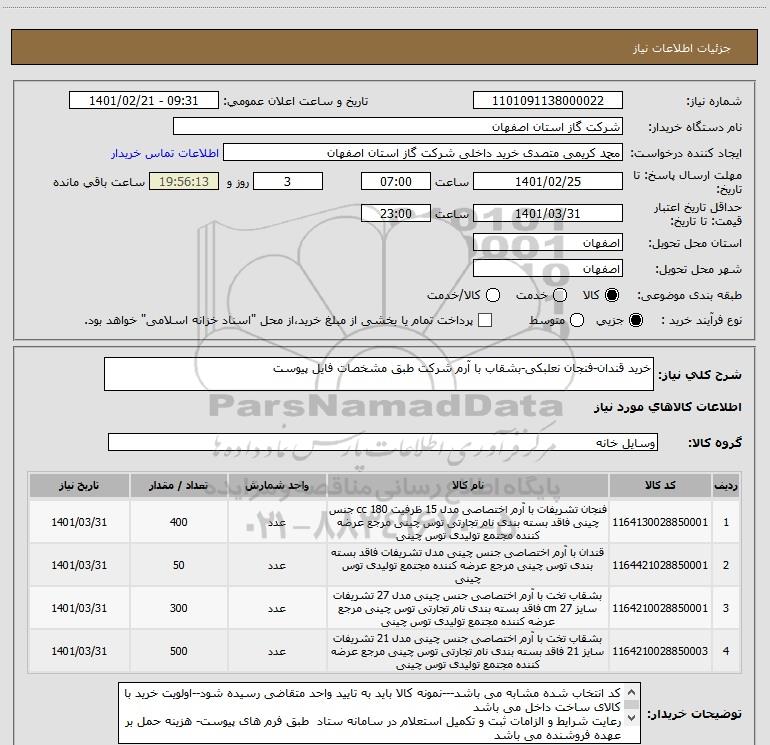The width and height of the screenshot is (770, 745).
Task: Click the delivery city field اصفهان
Action: point(548,269)
